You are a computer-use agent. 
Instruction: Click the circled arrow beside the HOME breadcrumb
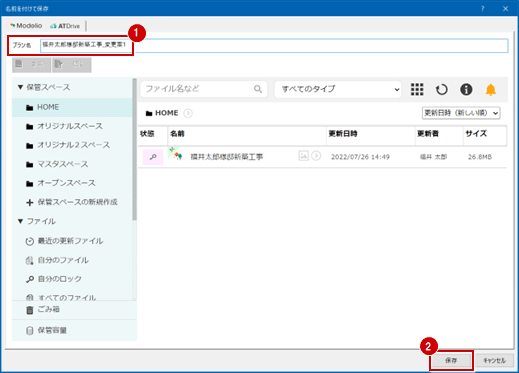[x=188, y=113]
